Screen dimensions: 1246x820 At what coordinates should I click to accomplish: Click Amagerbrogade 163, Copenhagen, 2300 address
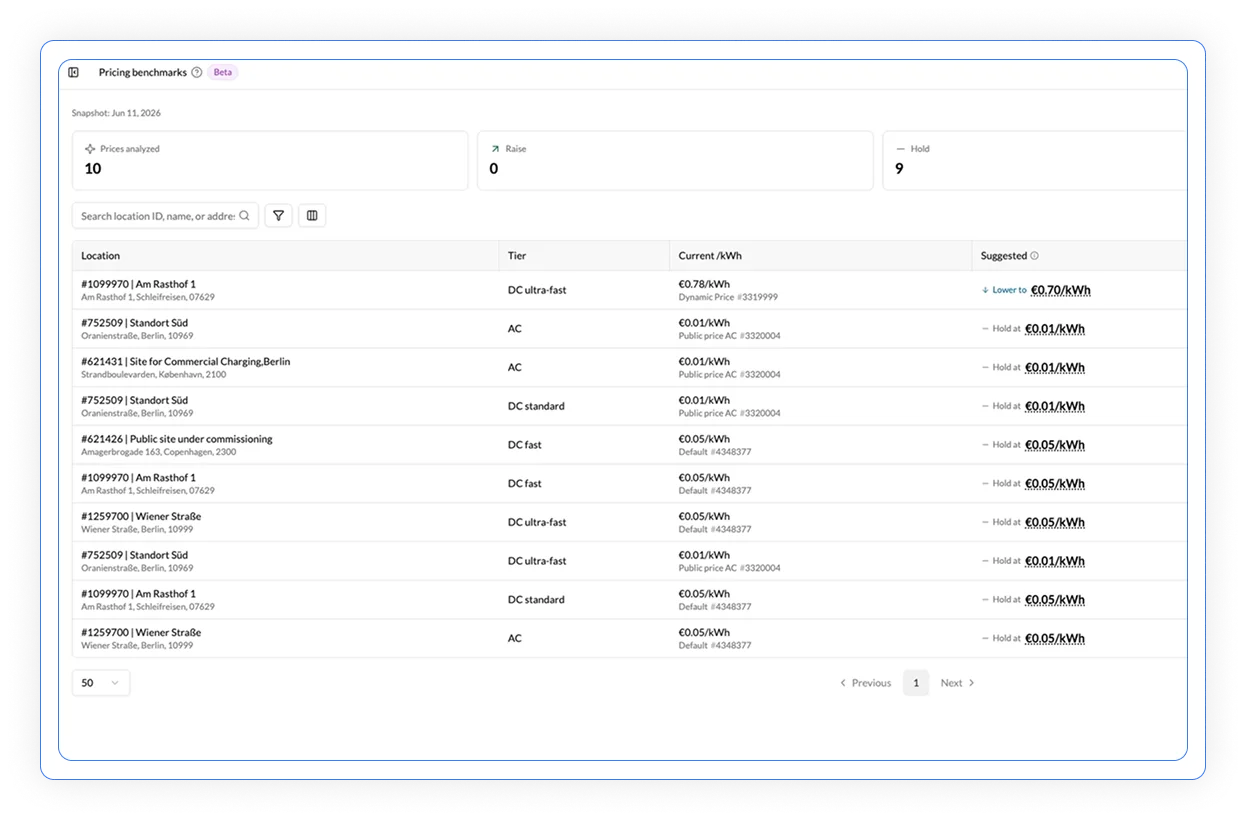click(x=159, y=452)
